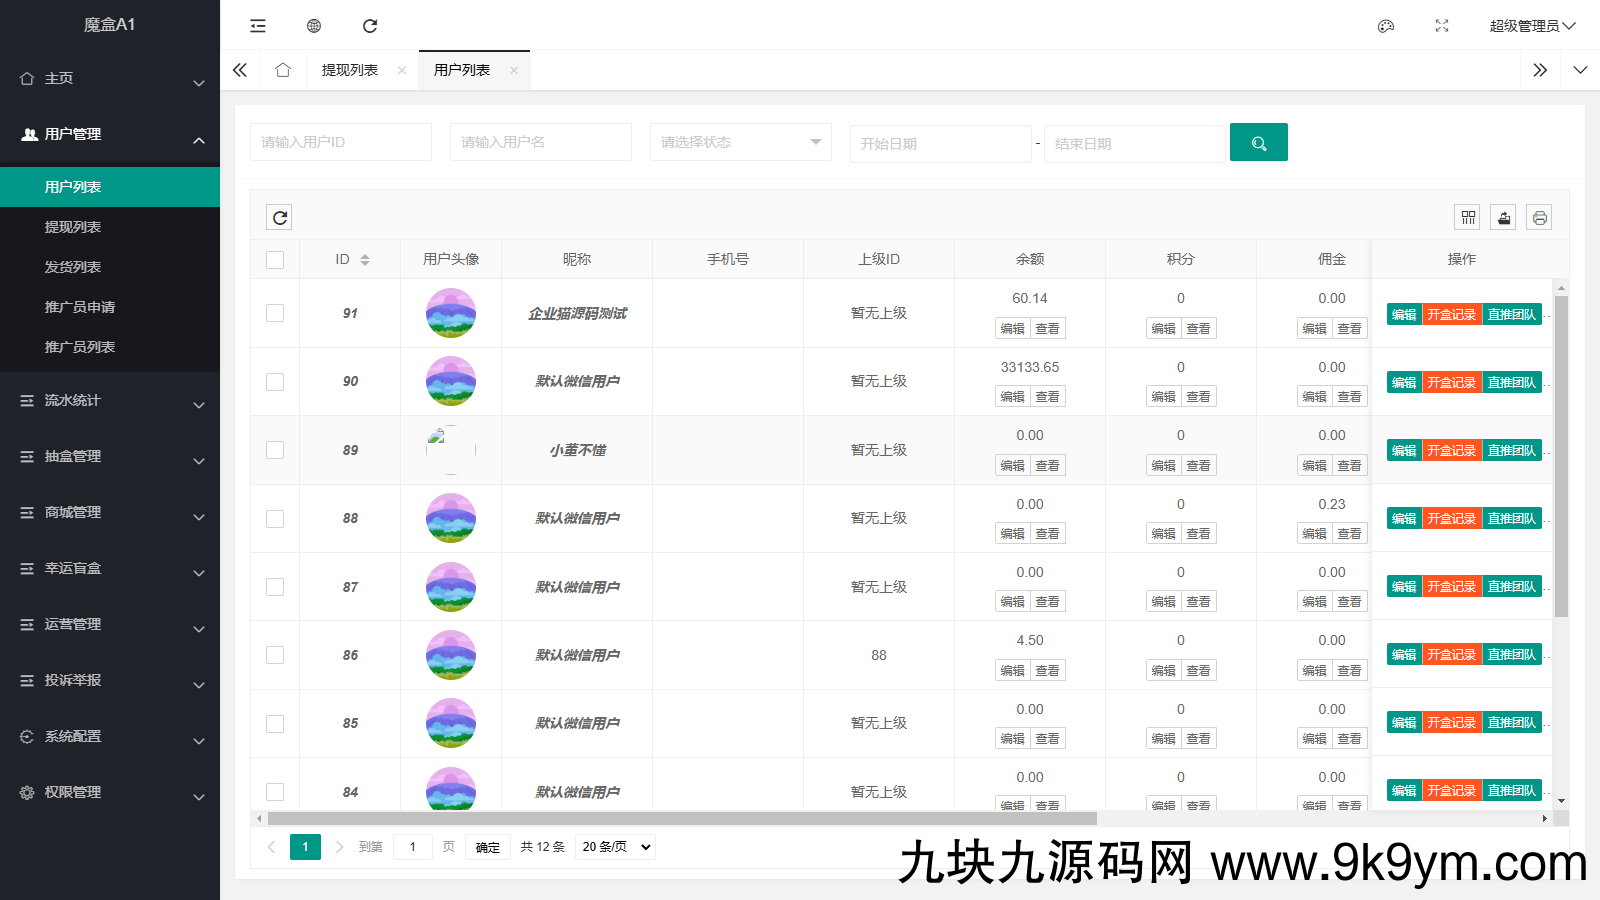This screenshot has width=1600, height=900.
Task: Tick the checkbox for user ID 91
Action: (275, 313)
